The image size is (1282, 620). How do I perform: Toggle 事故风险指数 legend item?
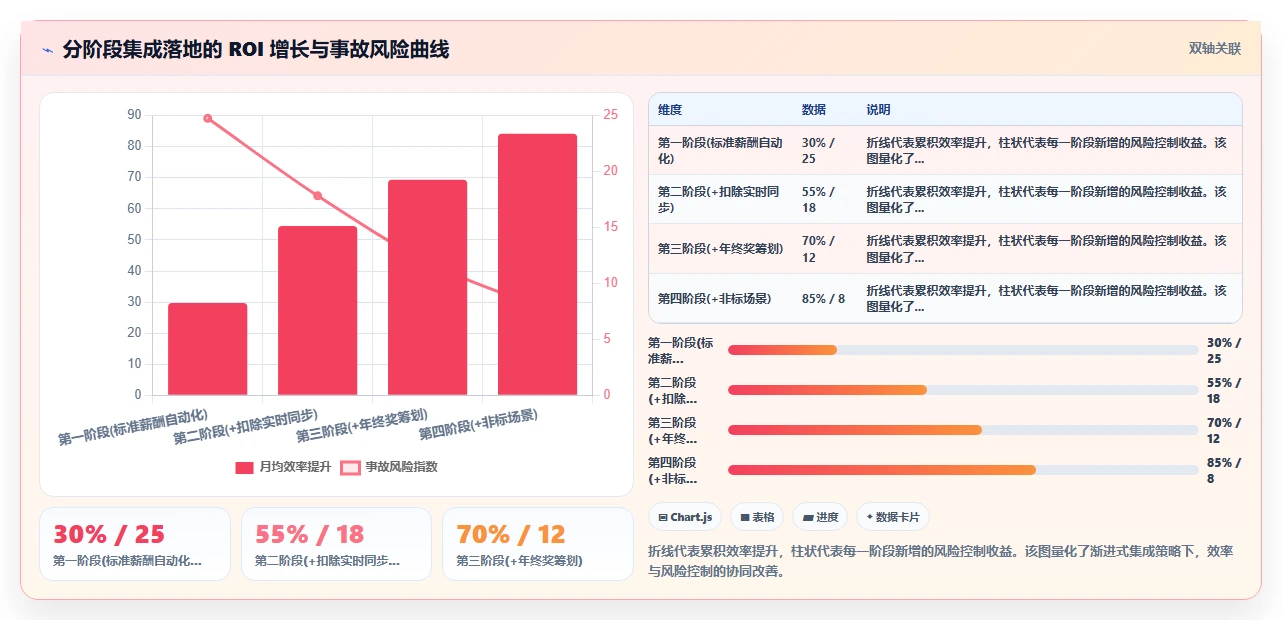[389, 467]
